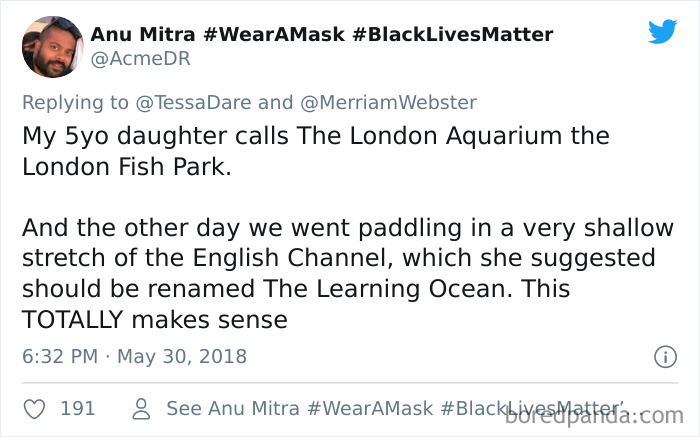Open Anu Mitra's profile picture
Viewport: 700px width, 437px height.
[51, 46]
